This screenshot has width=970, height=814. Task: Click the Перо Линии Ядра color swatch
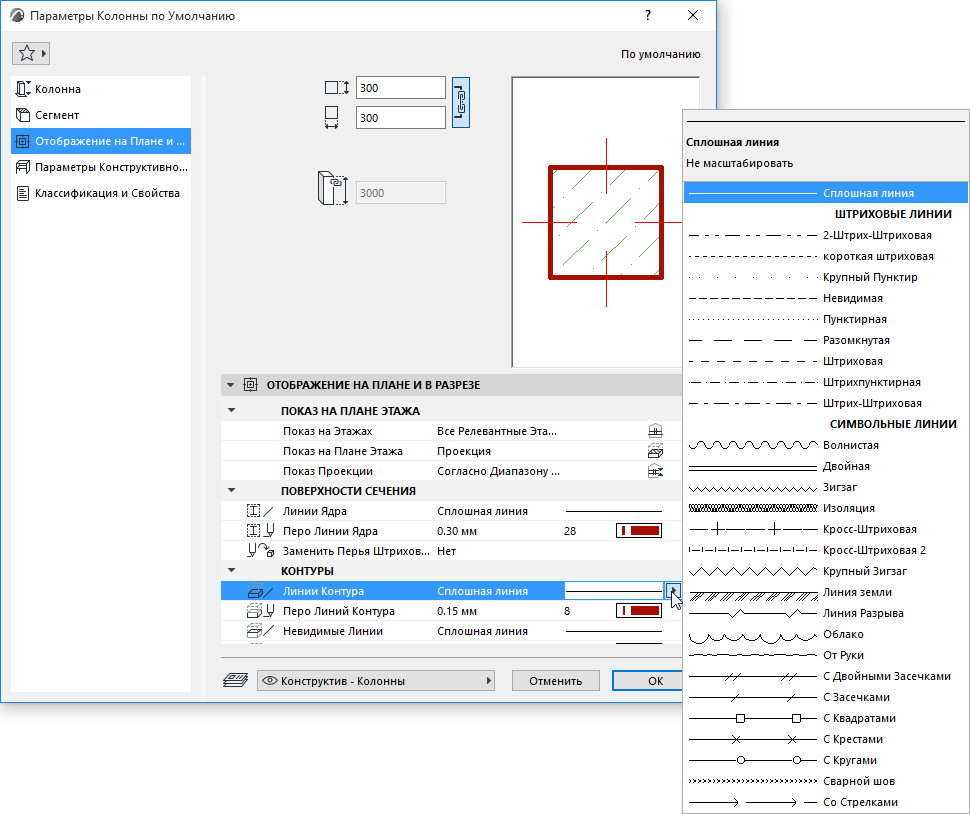[639, 531]
